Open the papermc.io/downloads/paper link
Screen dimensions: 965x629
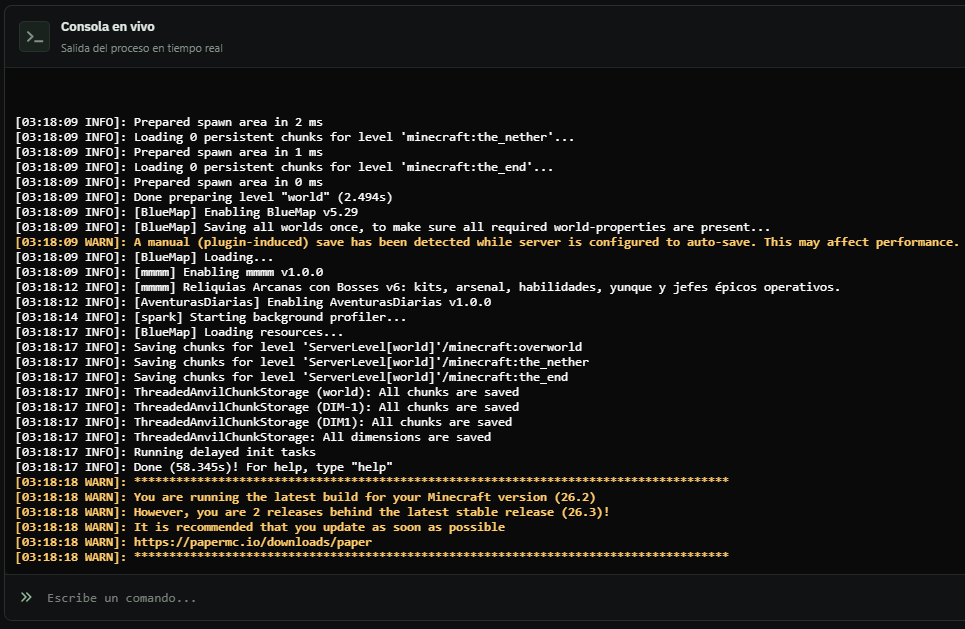(253, 542)
